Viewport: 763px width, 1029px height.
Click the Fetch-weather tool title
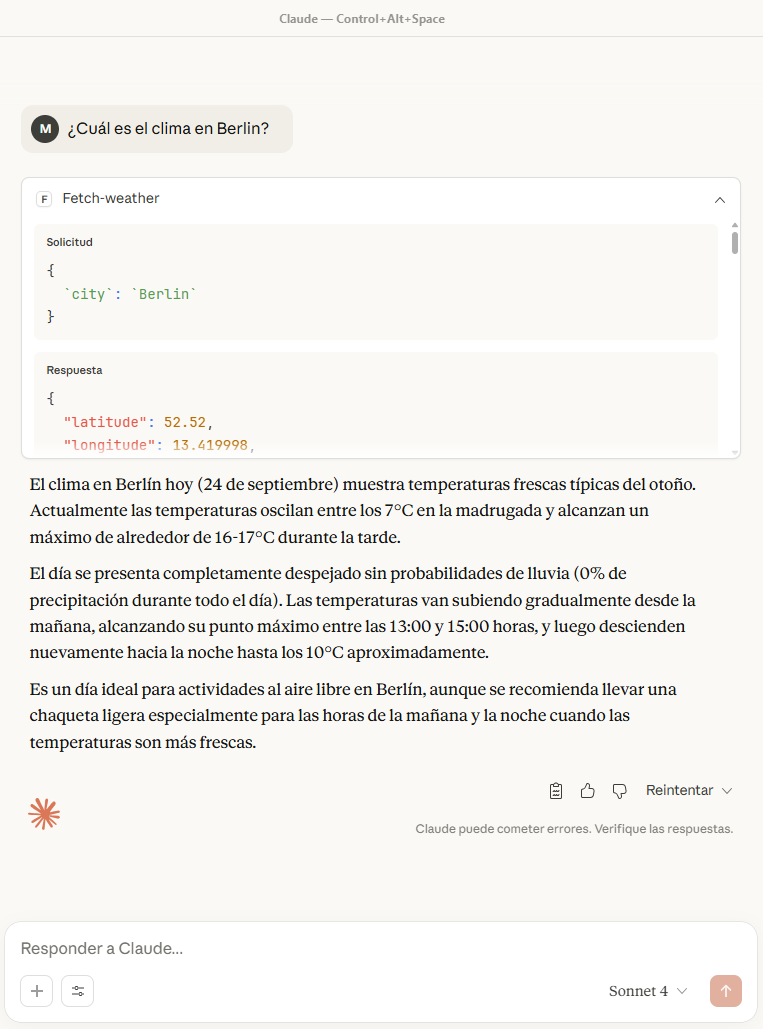pyautogui.click(x=111, y=198)
